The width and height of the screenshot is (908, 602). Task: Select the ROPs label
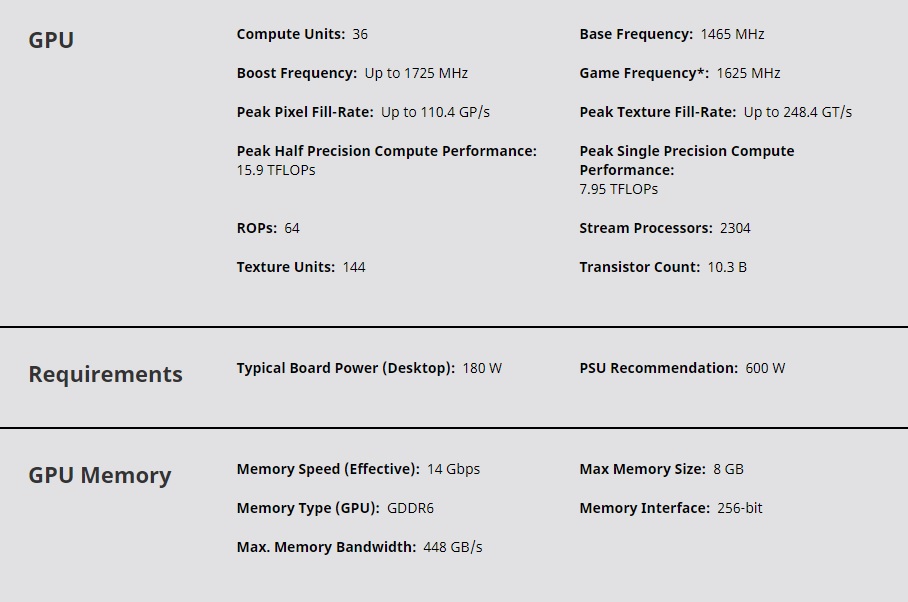click(x=256, y=228)
